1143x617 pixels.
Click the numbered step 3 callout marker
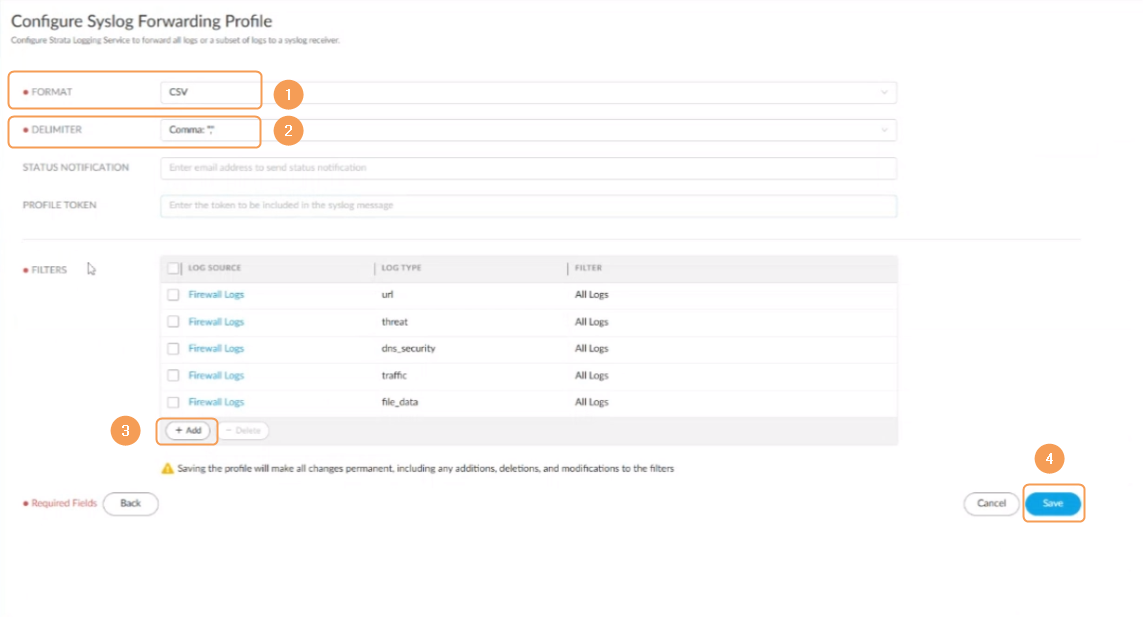[125, 431]
